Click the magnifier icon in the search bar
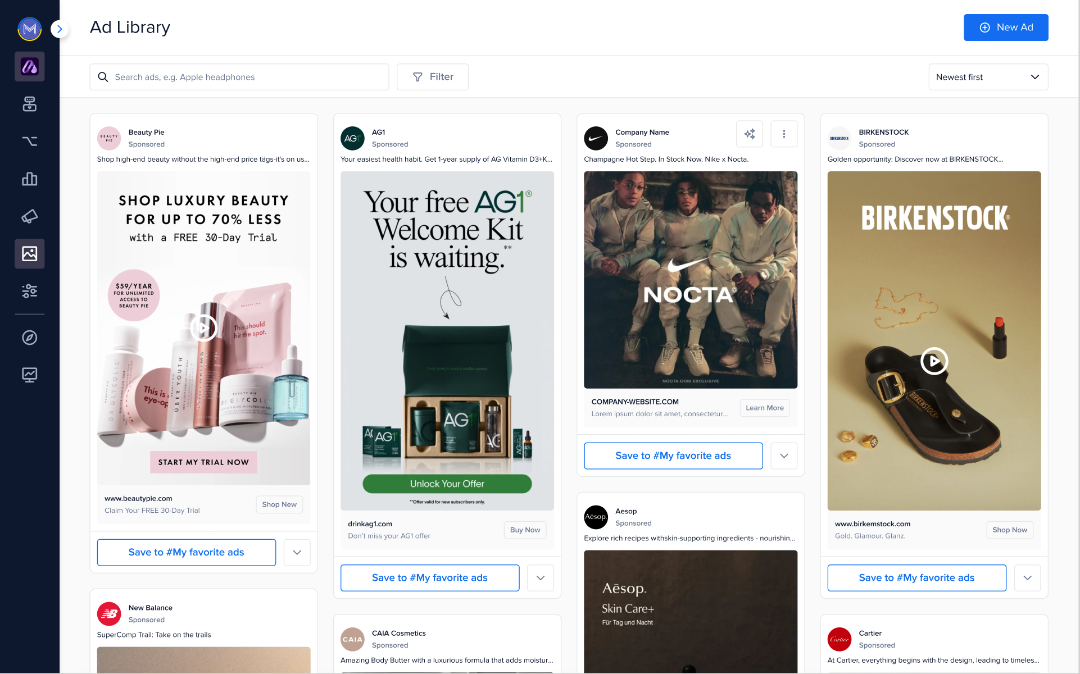Viewport: 1080px width, 674px height. coord(103,76)
